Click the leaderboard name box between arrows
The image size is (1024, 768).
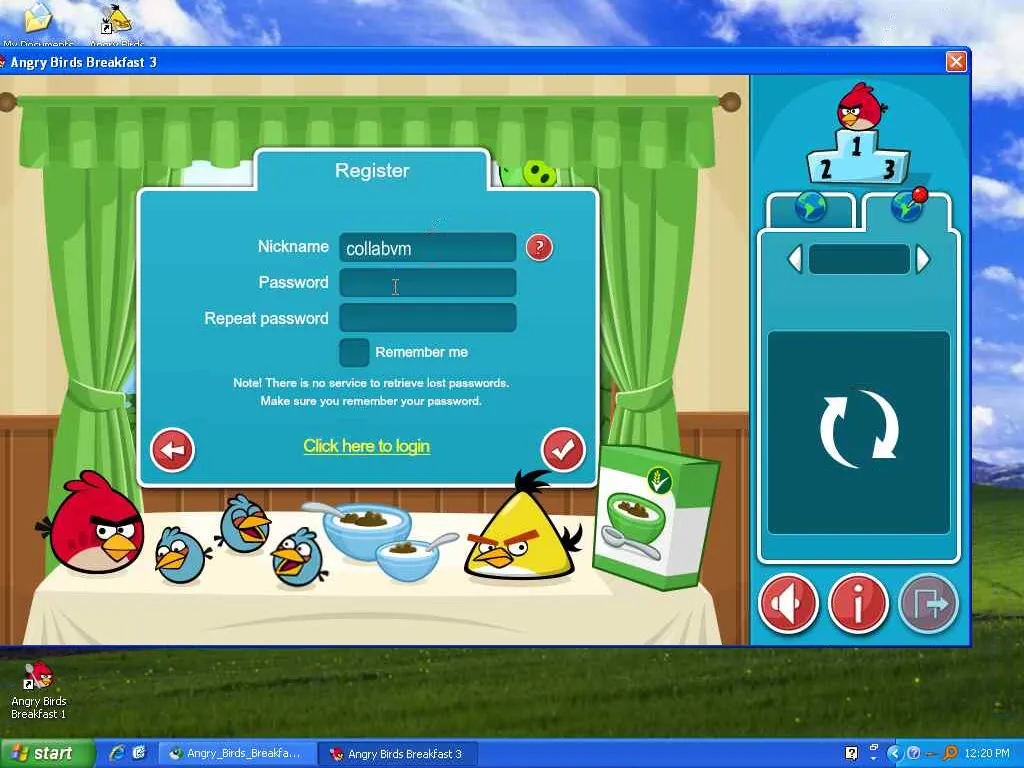click(x=859, y=260)
